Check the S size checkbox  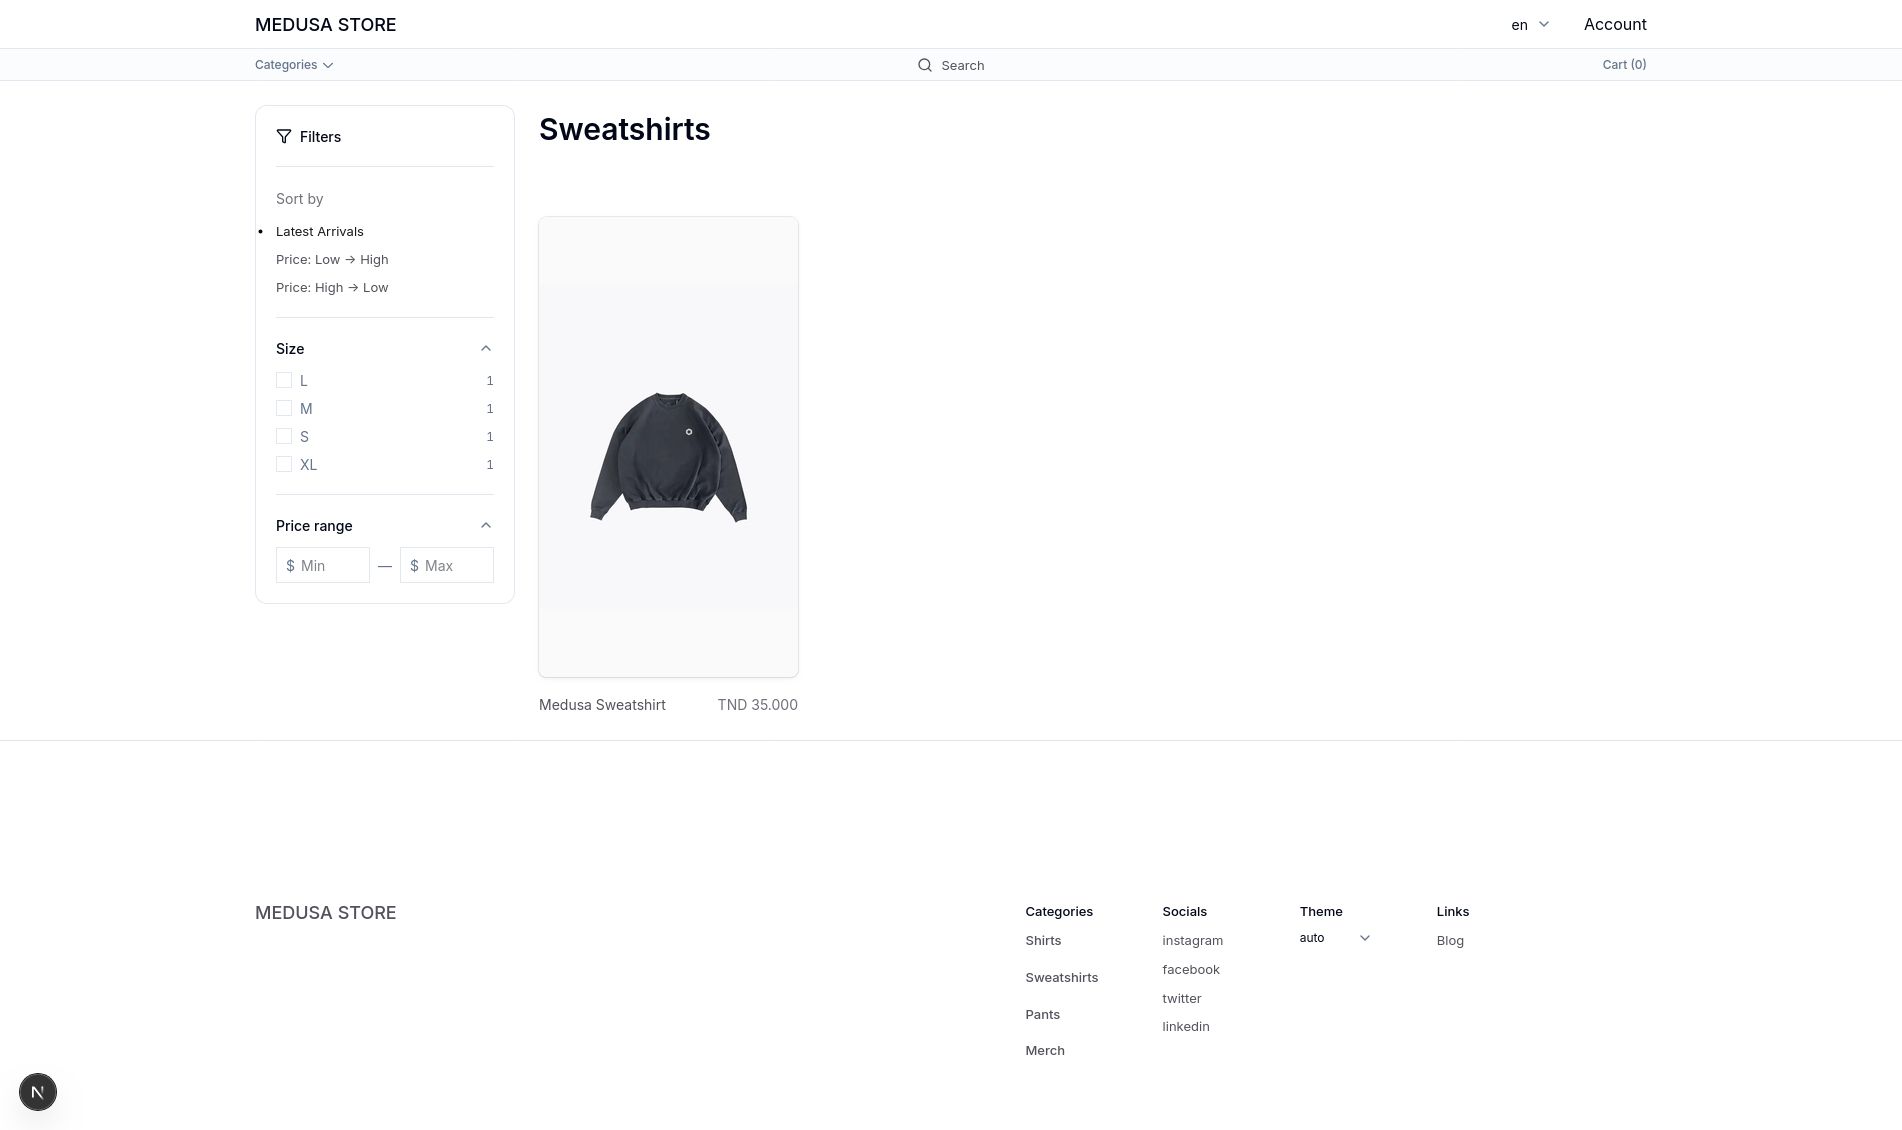(284, 436)
